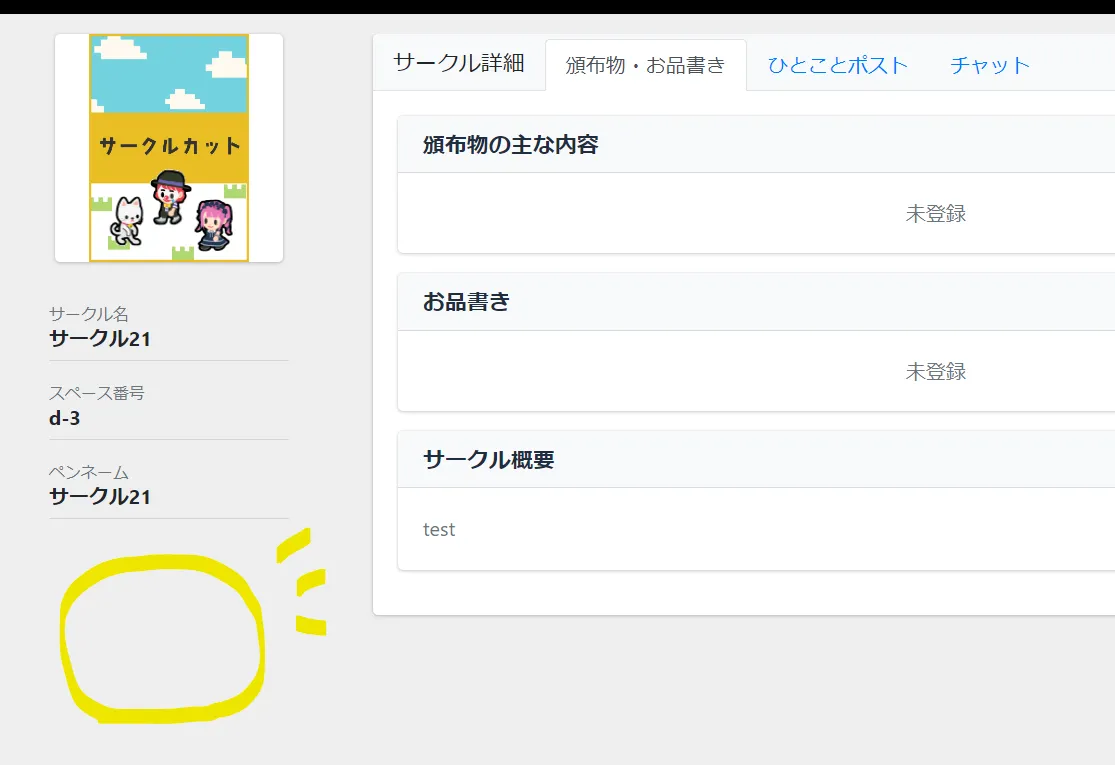Open the 頒布物・お品書き tab
The width and height of the screenshot is (1115, 765).
coord(645,66)
